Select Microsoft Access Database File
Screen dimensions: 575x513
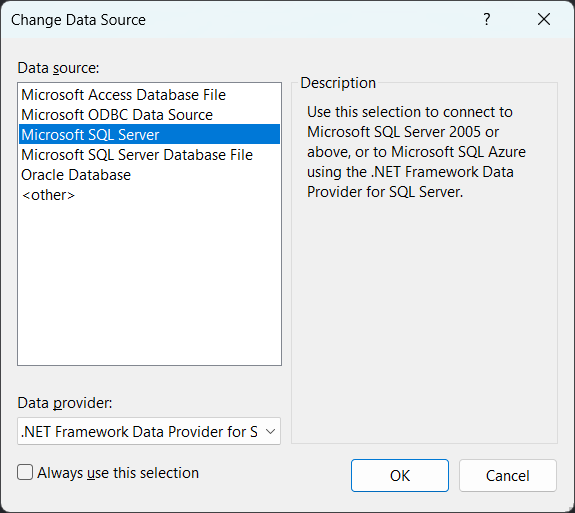(149, 95)
